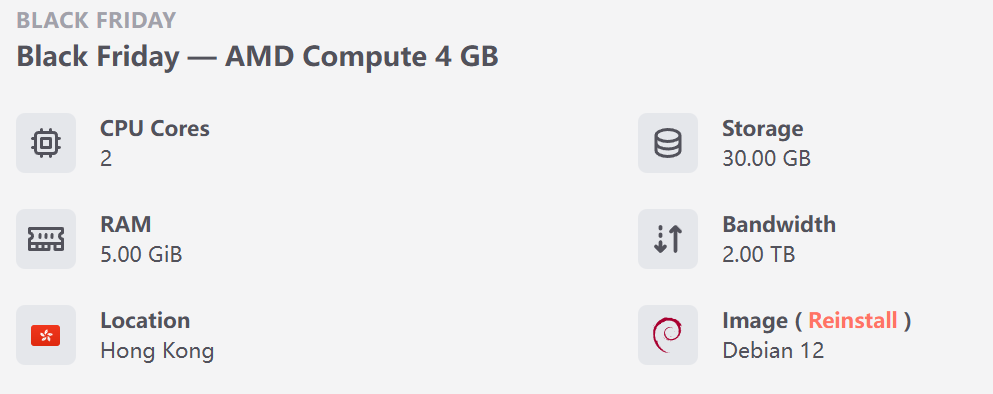Click the CPU Cores label
Viewport: 993px width, 394px height.
[155, 129]
